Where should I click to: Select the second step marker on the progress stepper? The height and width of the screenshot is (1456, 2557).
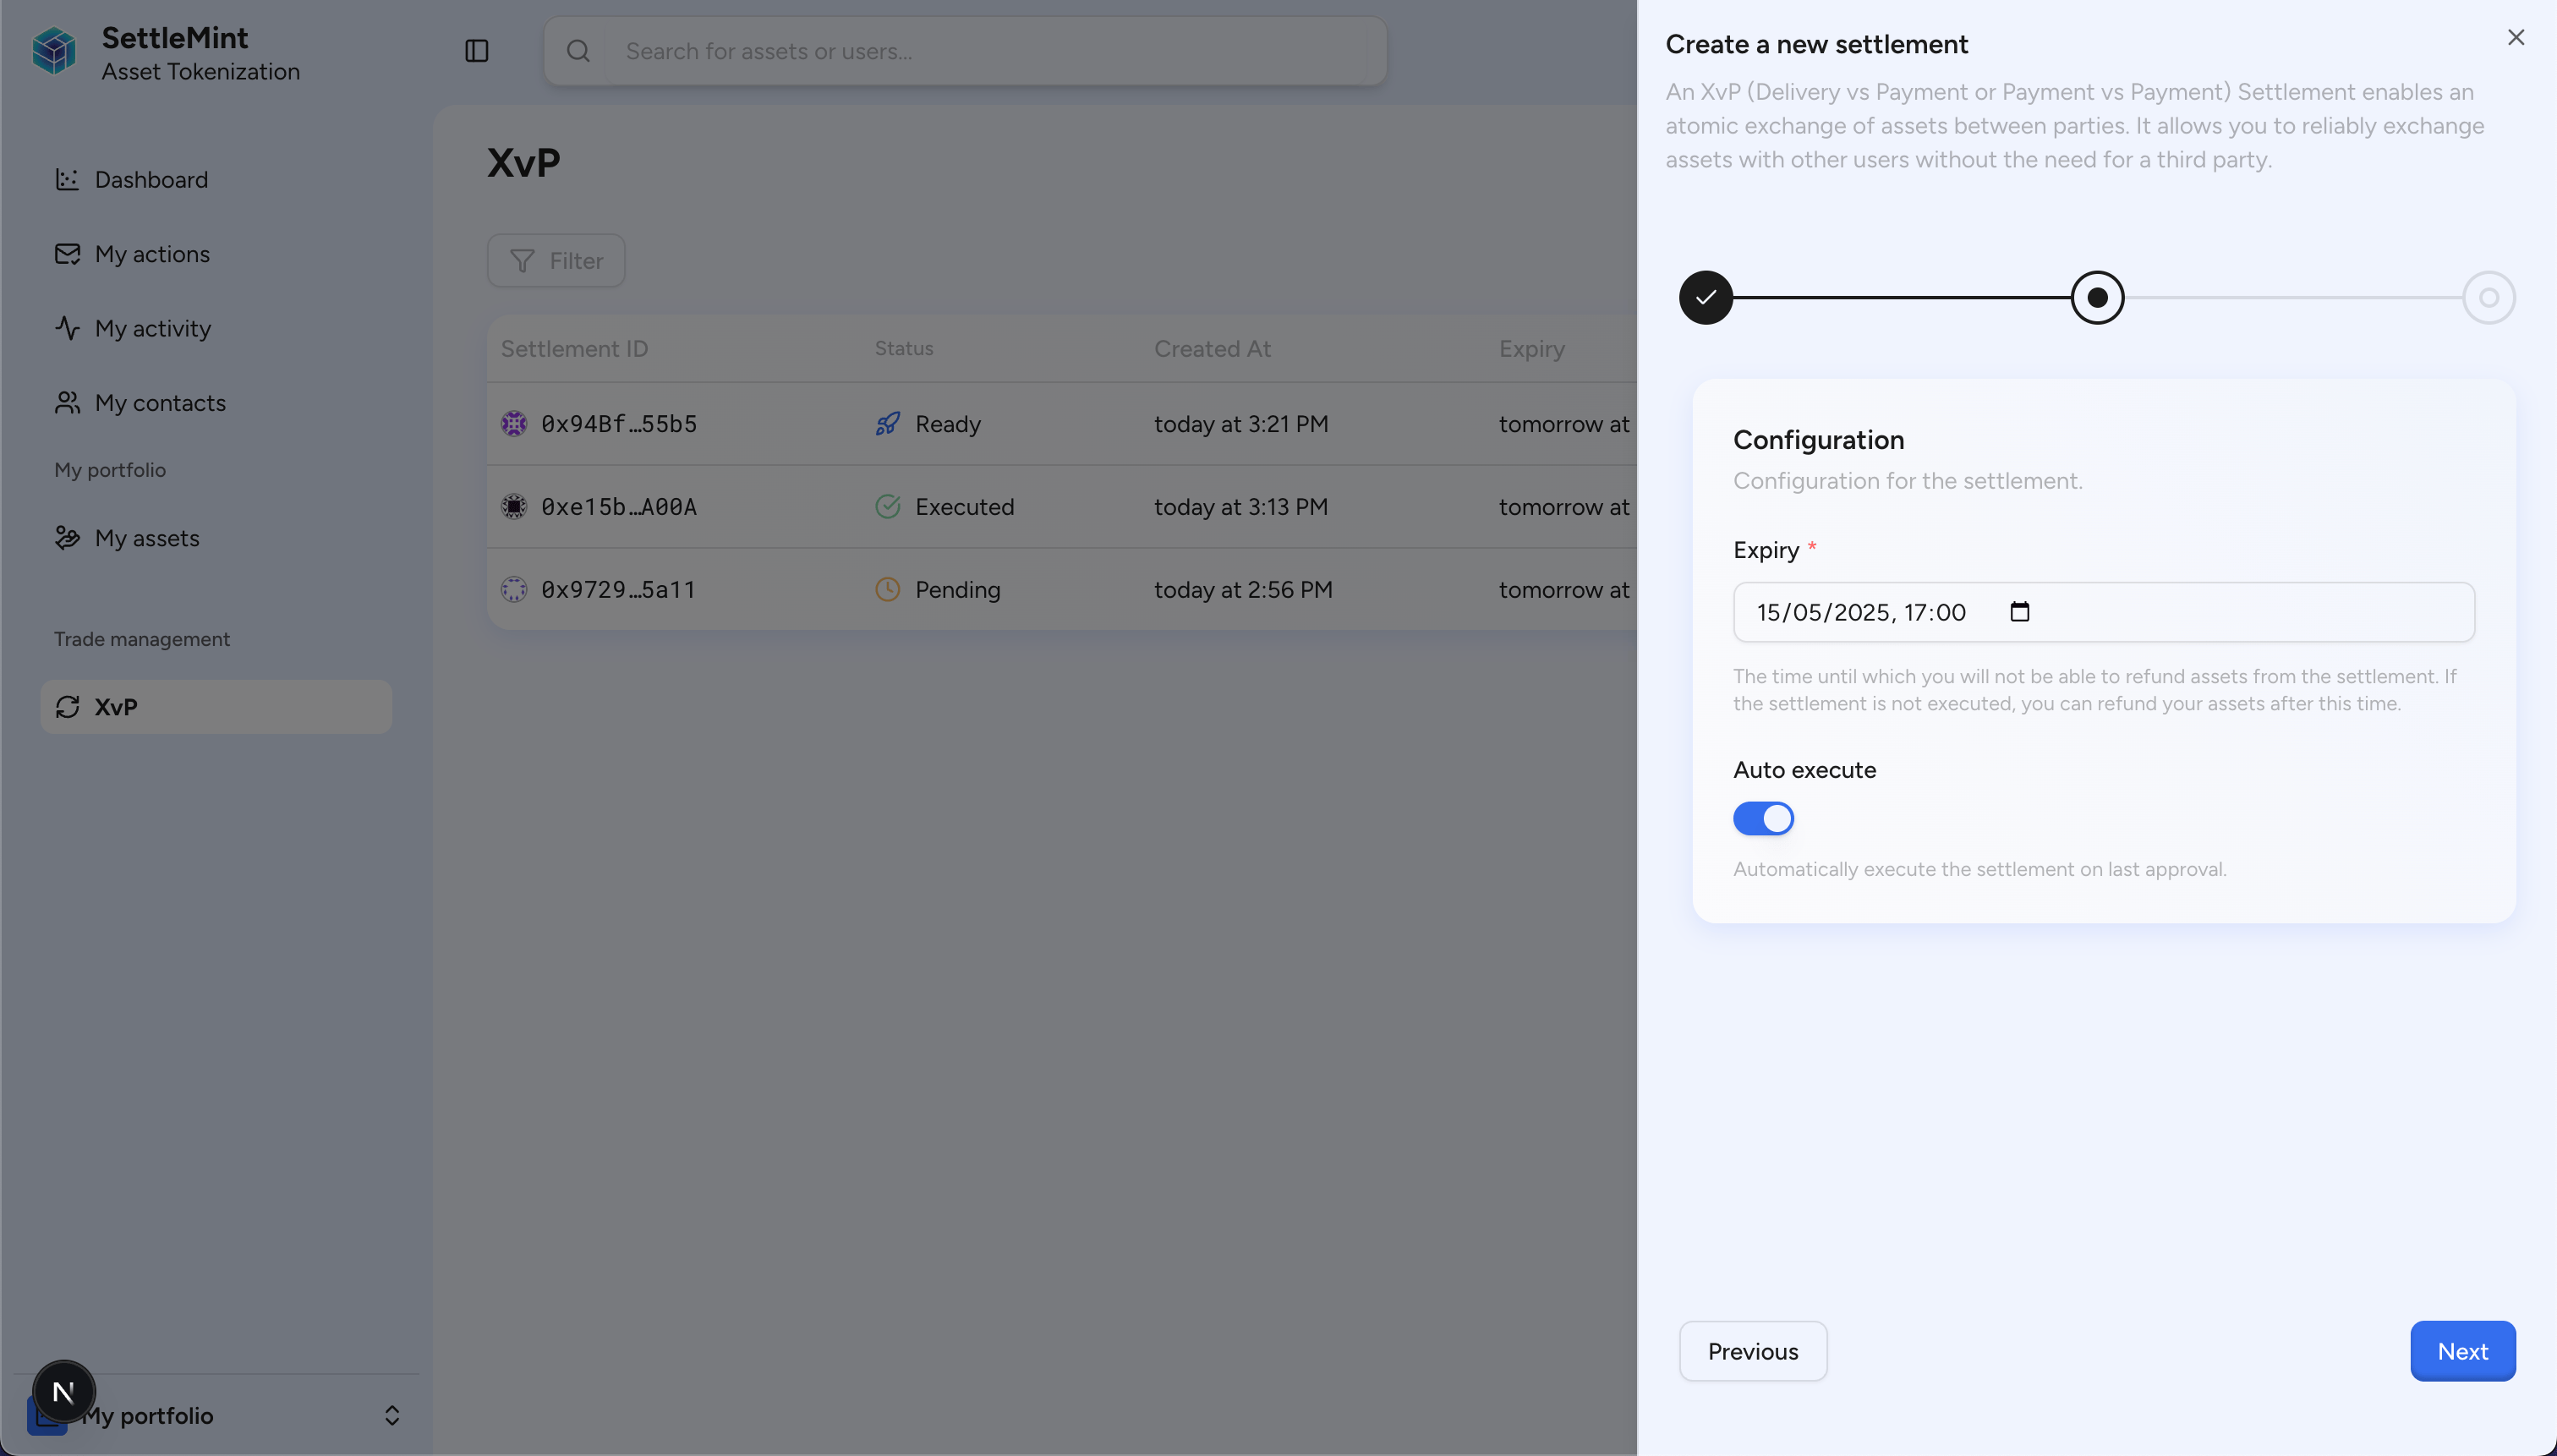(x=2097, y=297)
